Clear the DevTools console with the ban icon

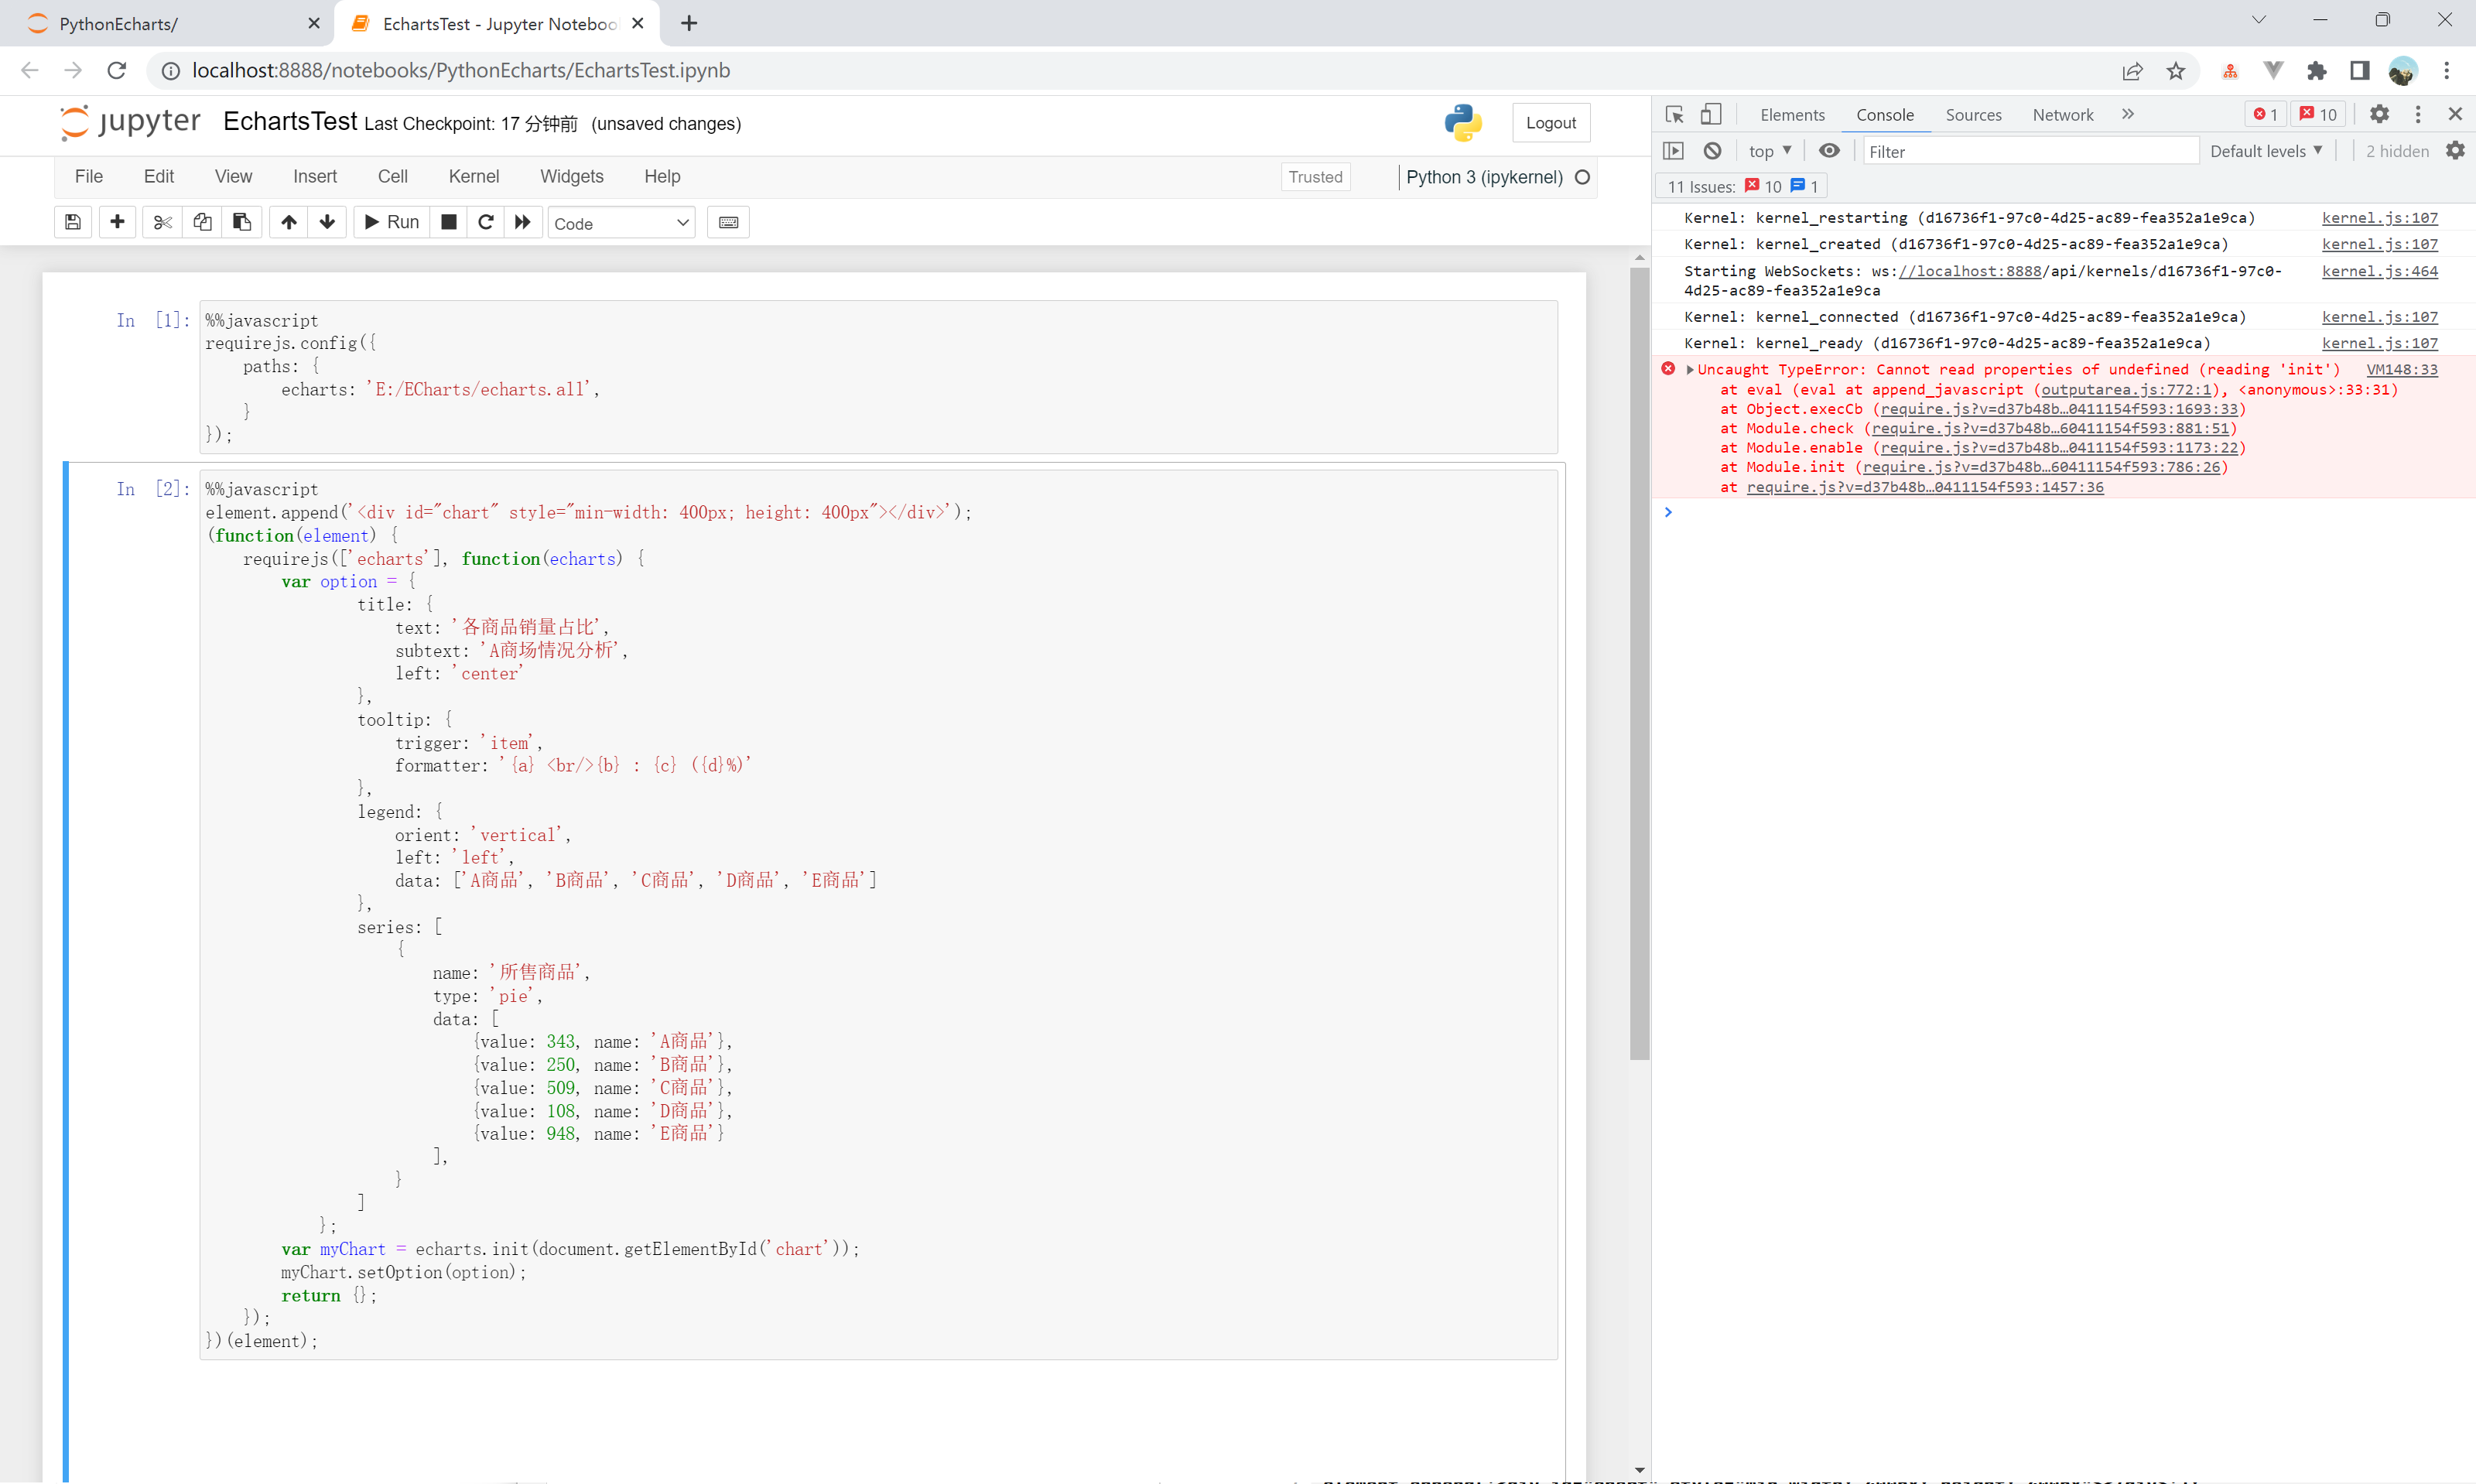tap(1713, 151)
